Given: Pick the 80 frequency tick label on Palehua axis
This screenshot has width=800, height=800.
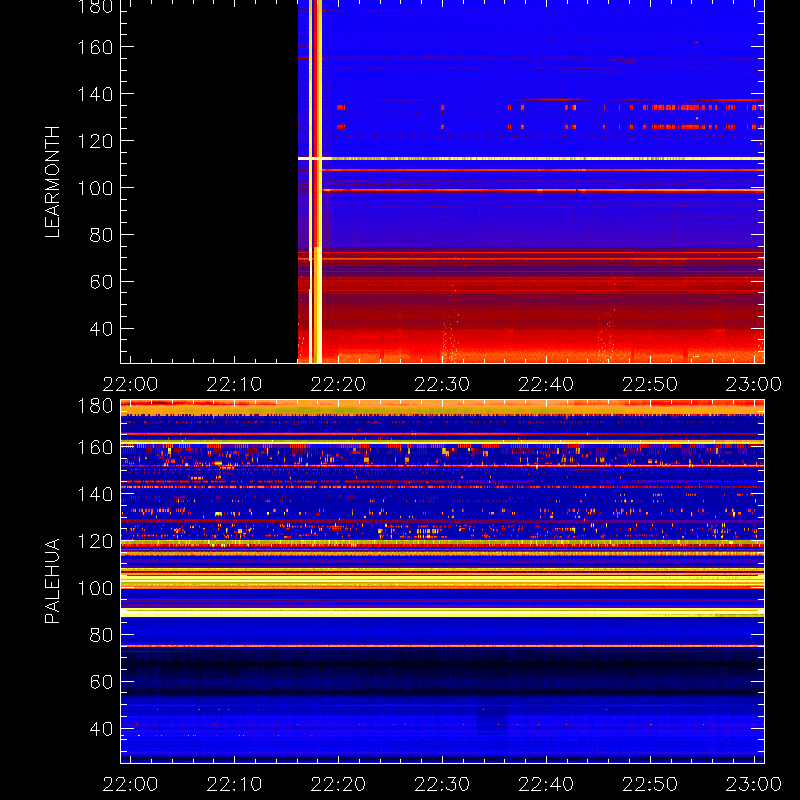Looking at the screenshot, I should click(x=101, y=635).
